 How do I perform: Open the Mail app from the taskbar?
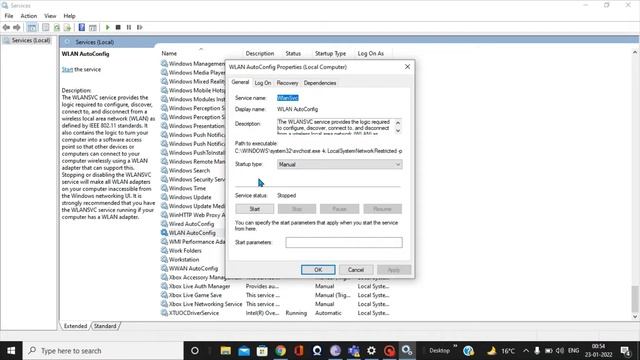244,351
